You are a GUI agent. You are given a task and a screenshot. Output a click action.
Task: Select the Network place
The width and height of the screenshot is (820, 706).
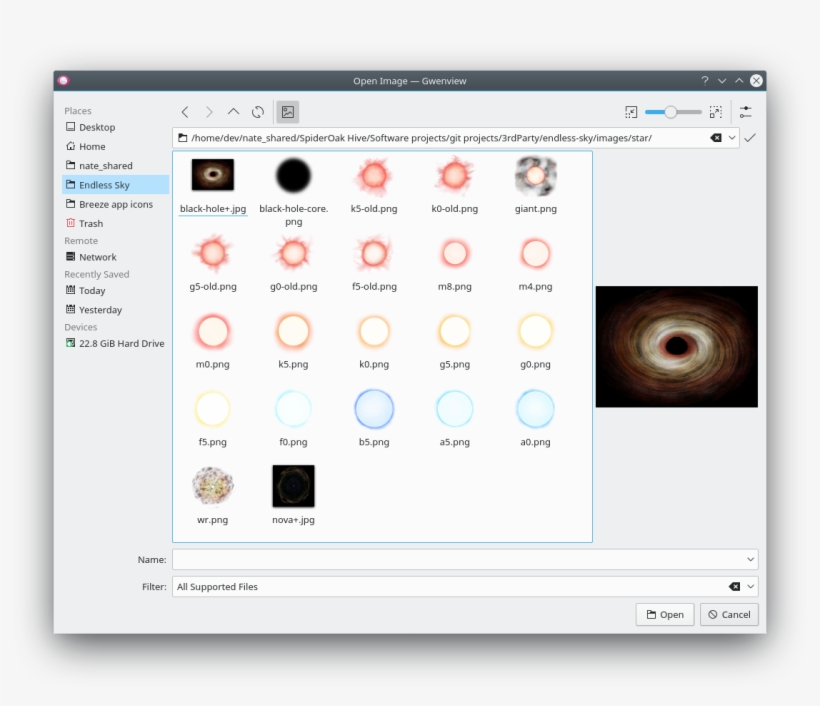[x=99, y=257]
